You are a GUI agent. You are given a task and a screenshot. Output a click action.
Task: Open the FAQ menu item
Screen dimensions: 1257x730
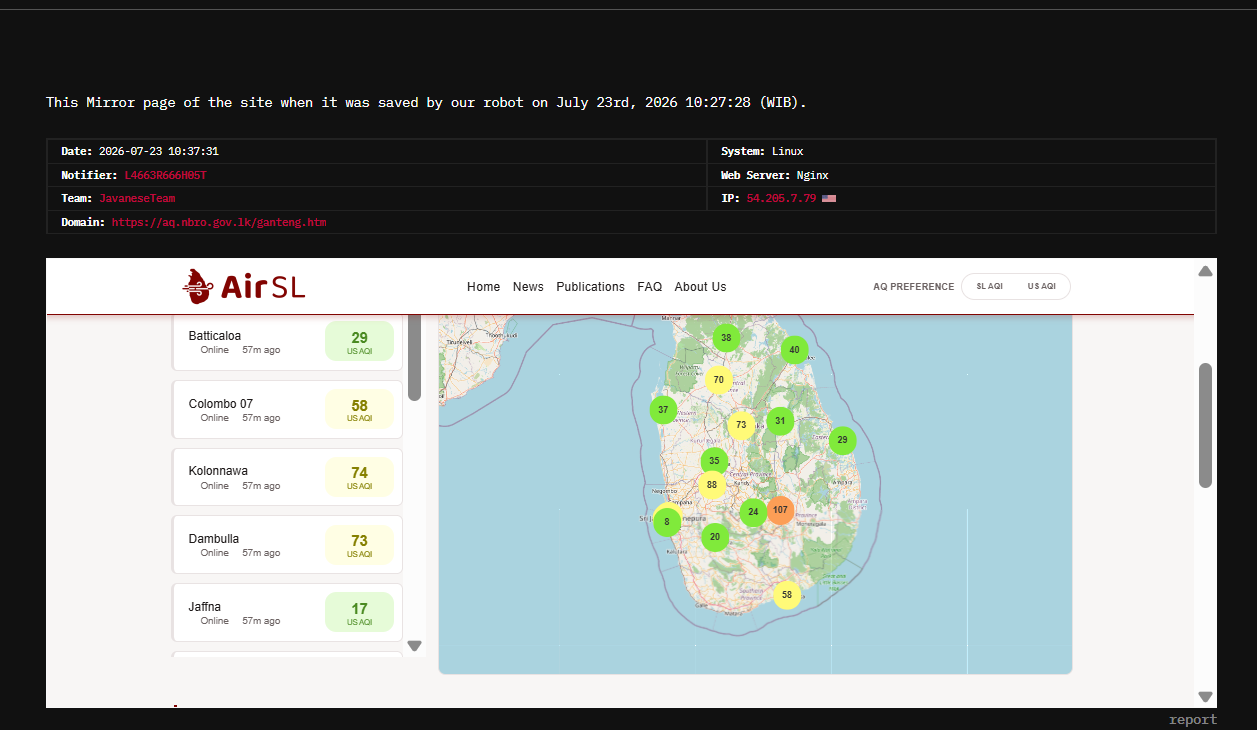(x=650, y=287)
